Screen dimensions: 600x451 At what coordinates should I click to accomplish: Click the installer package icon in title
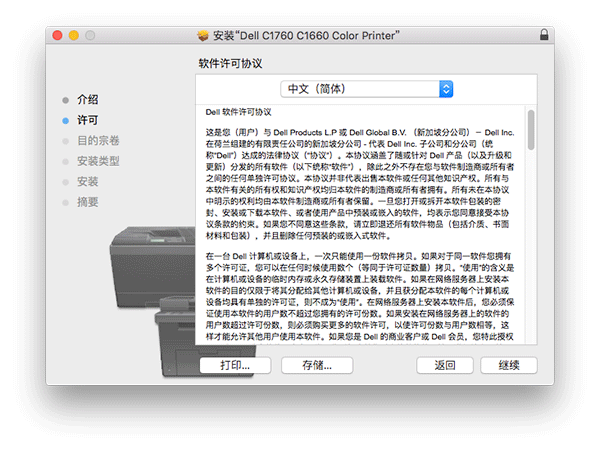pos(203,36)
